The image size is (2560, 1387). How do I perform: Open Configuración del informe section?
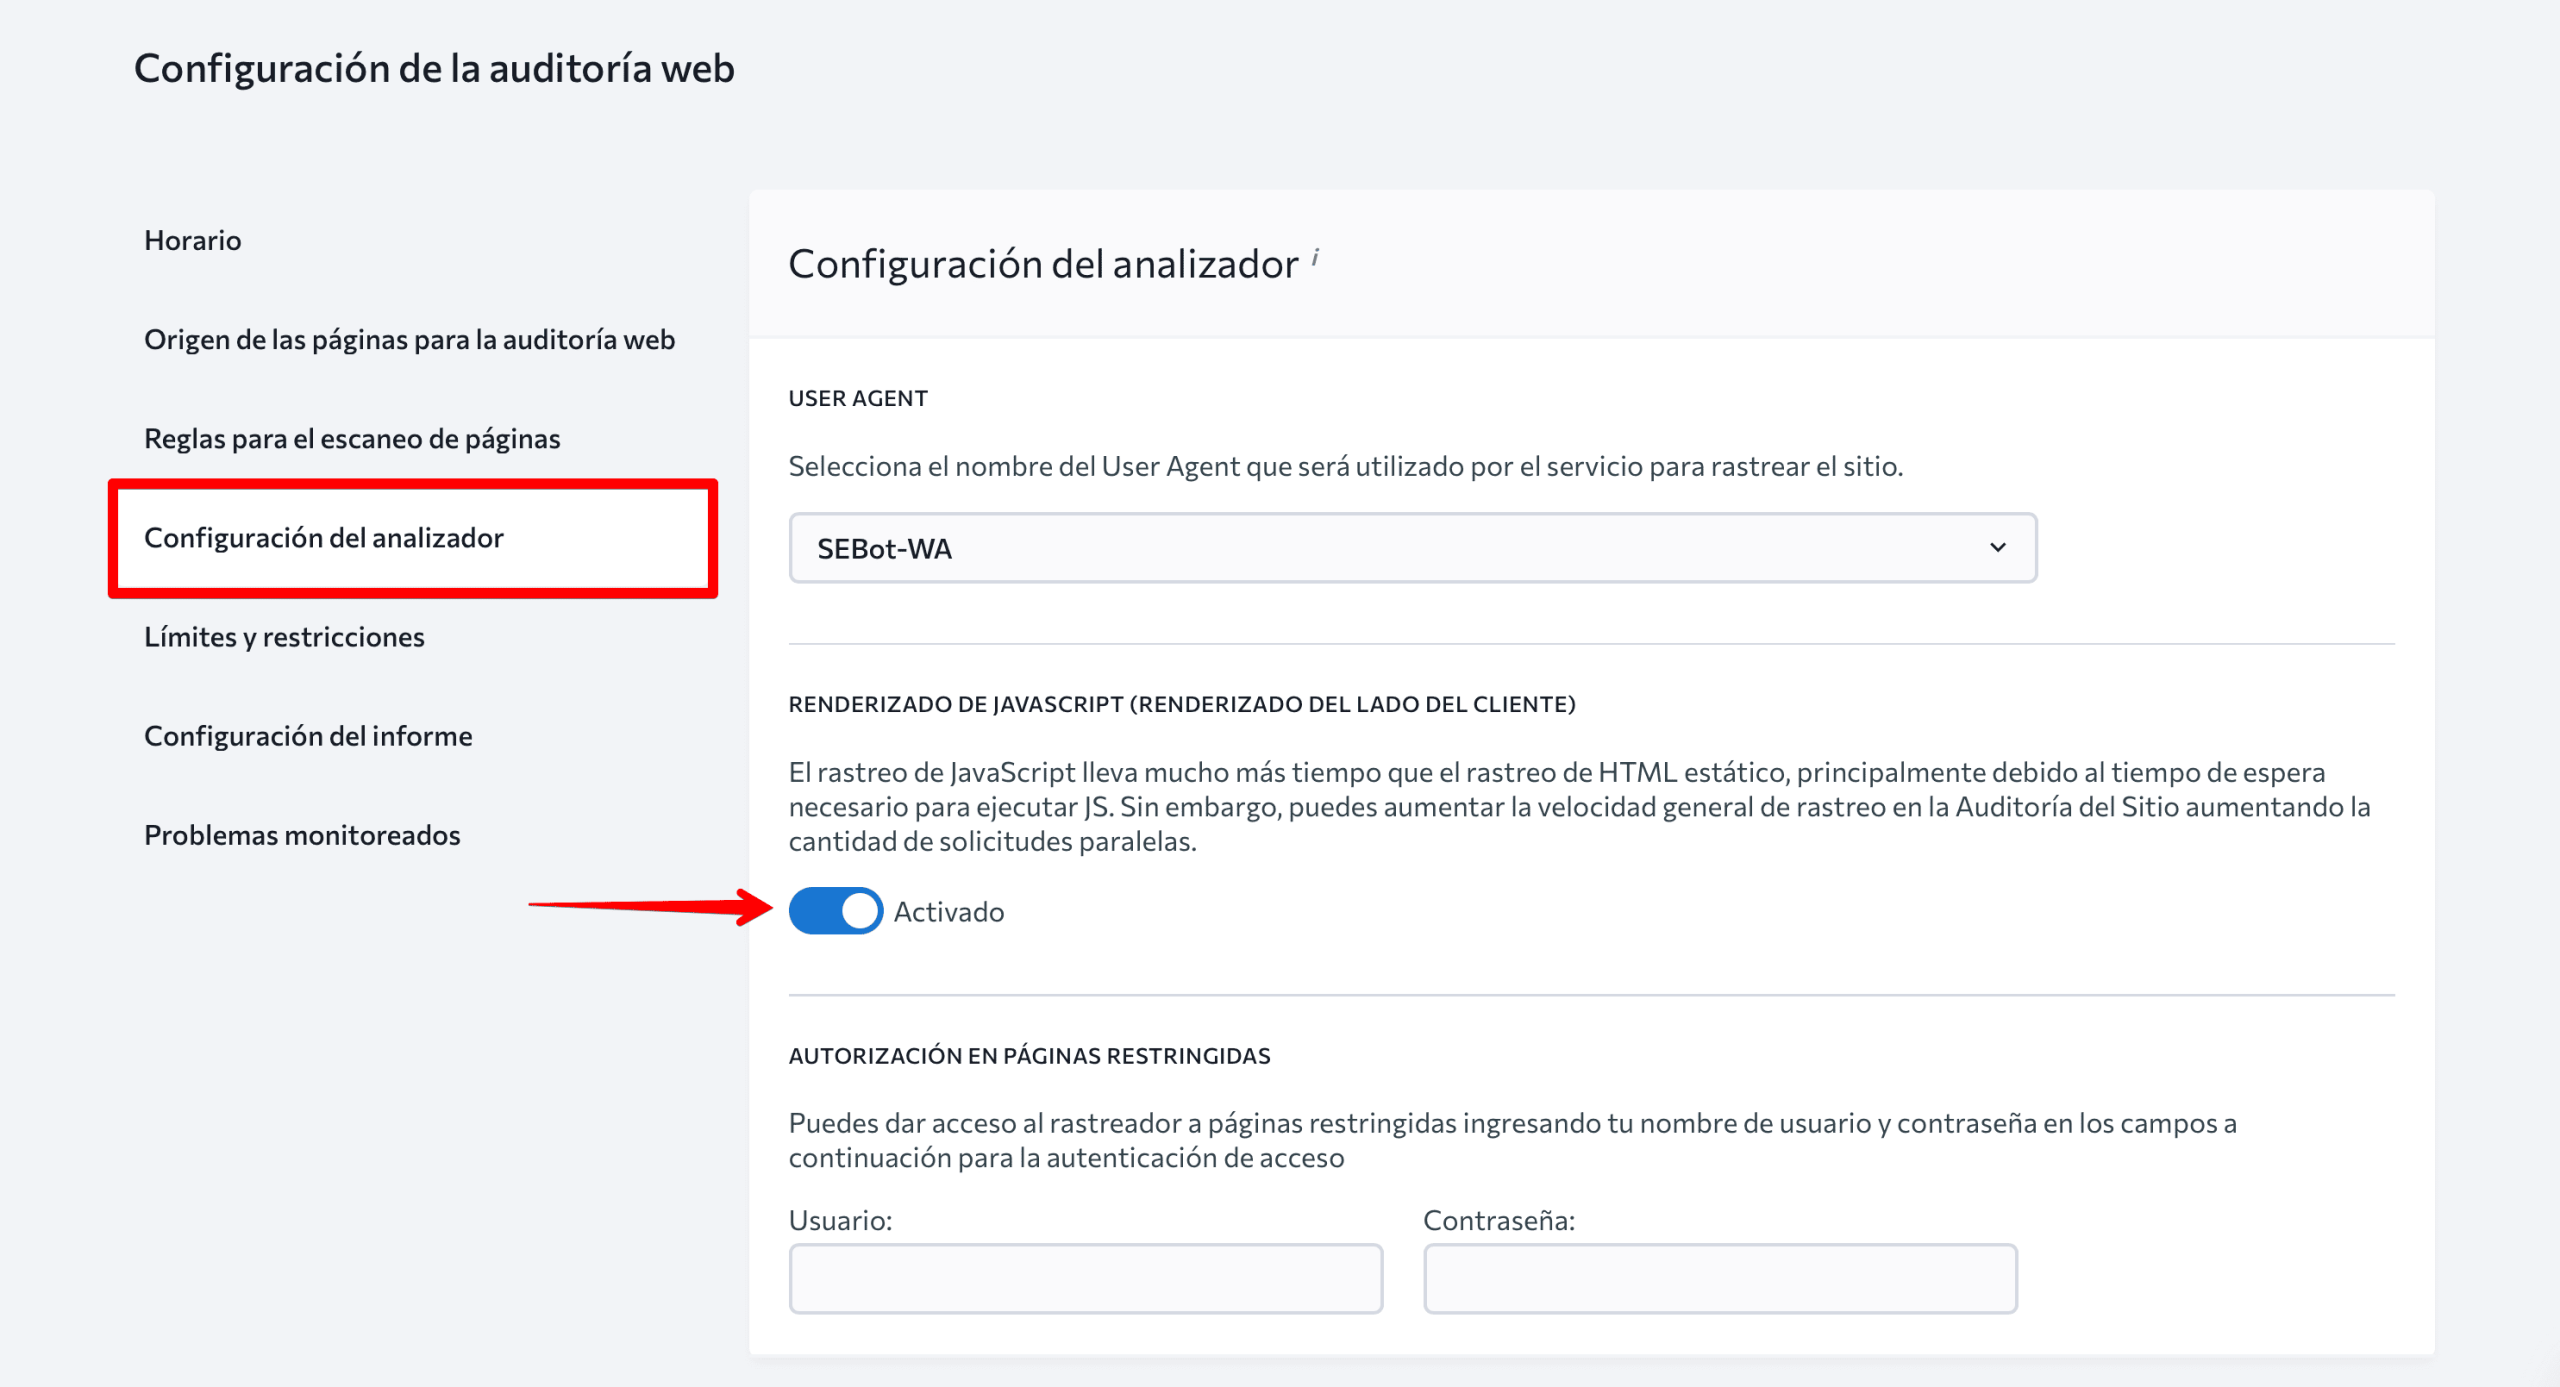(x=308, y=735)
